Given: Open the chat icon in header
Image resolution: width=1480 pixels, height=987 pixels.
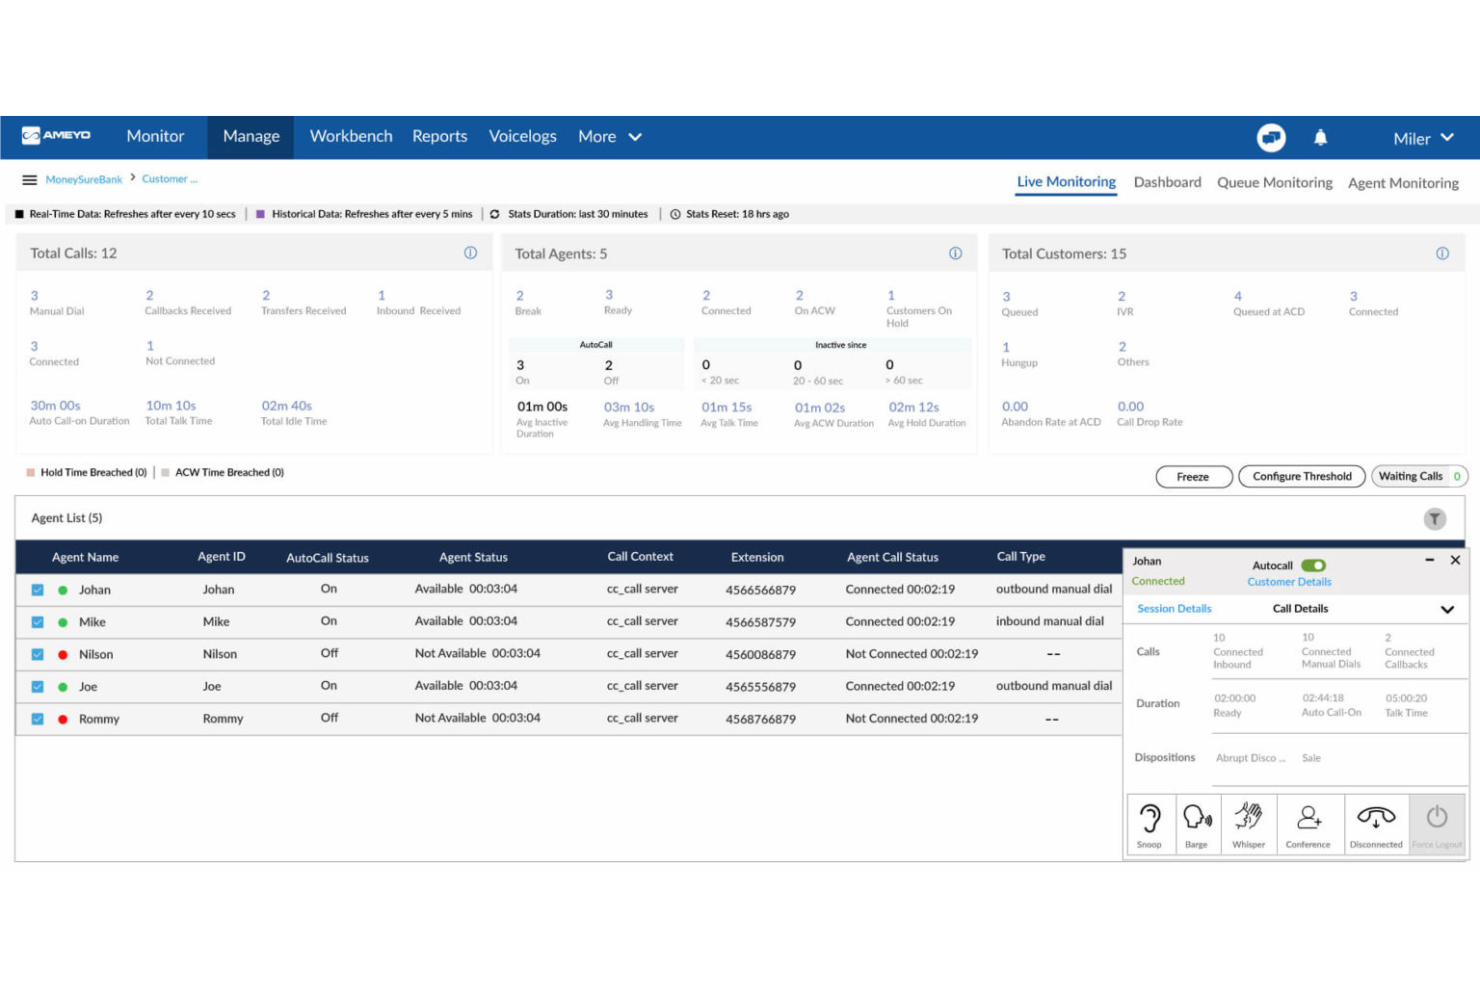Looking at the screenshot, I should pyautogui.click(x=1271, y=138).
